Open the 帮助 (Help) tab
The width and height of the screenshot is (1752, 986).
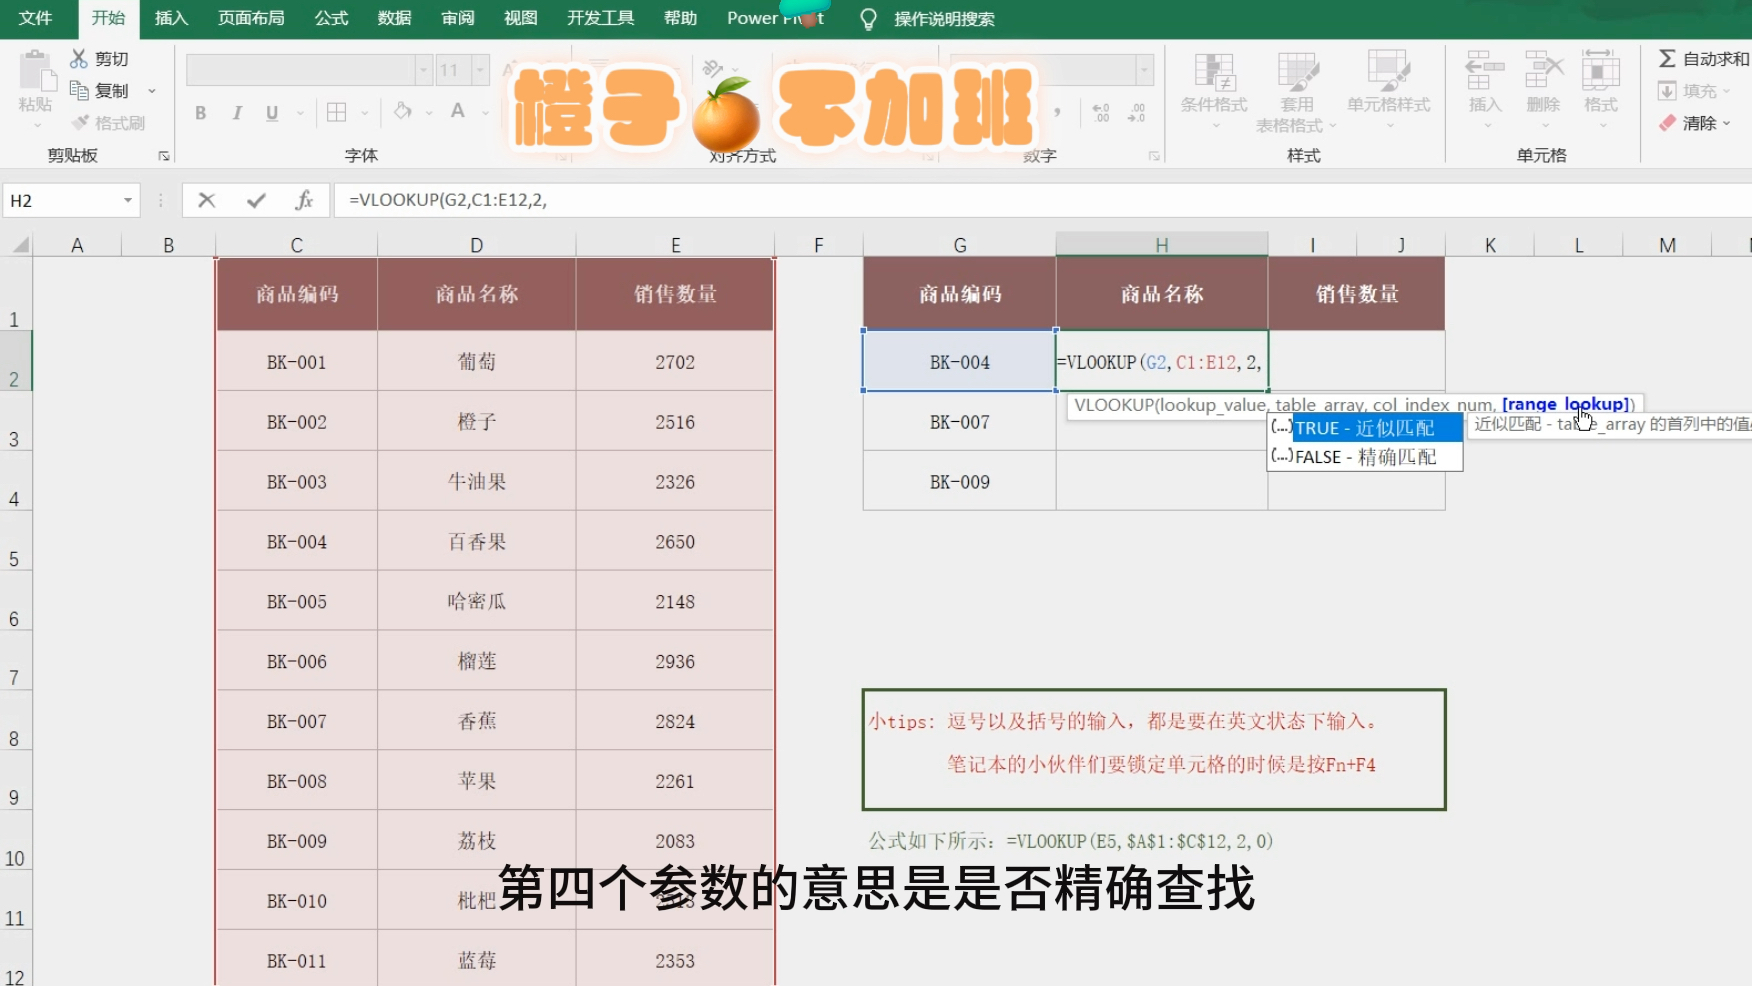[680, 18]
